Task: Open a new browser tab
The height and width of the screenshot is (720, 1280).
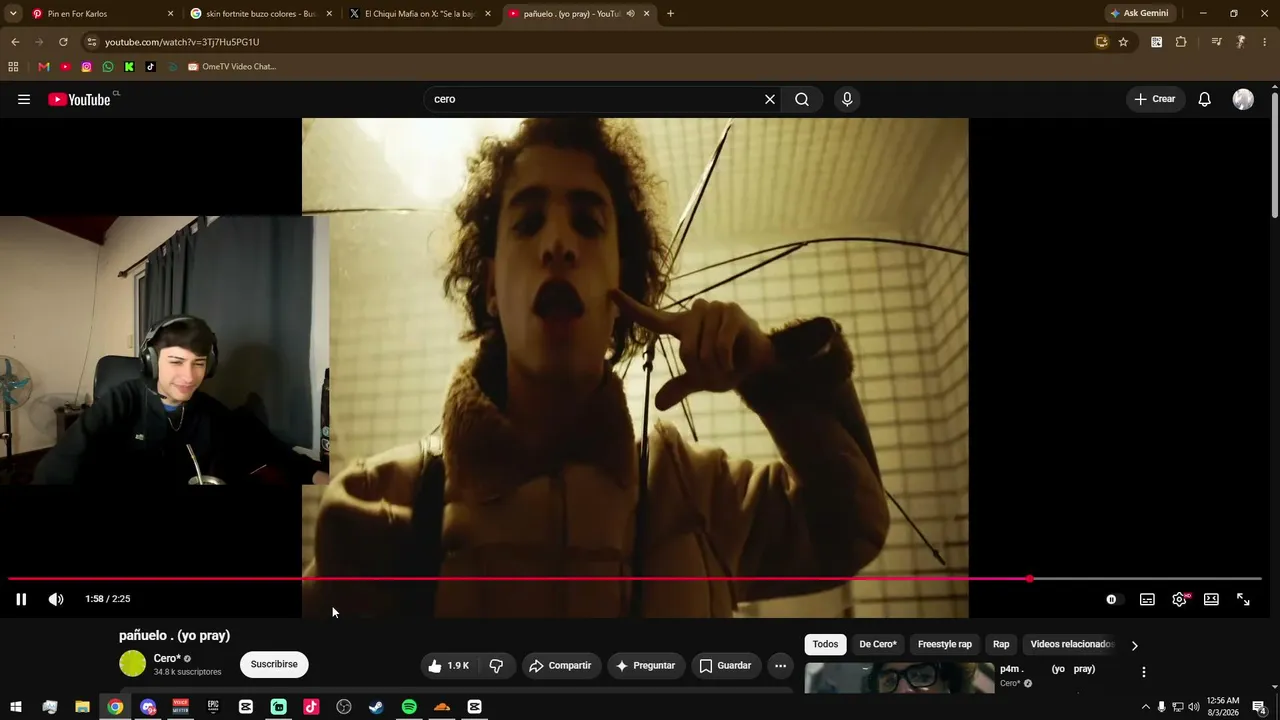Action: tap(670, 14)
